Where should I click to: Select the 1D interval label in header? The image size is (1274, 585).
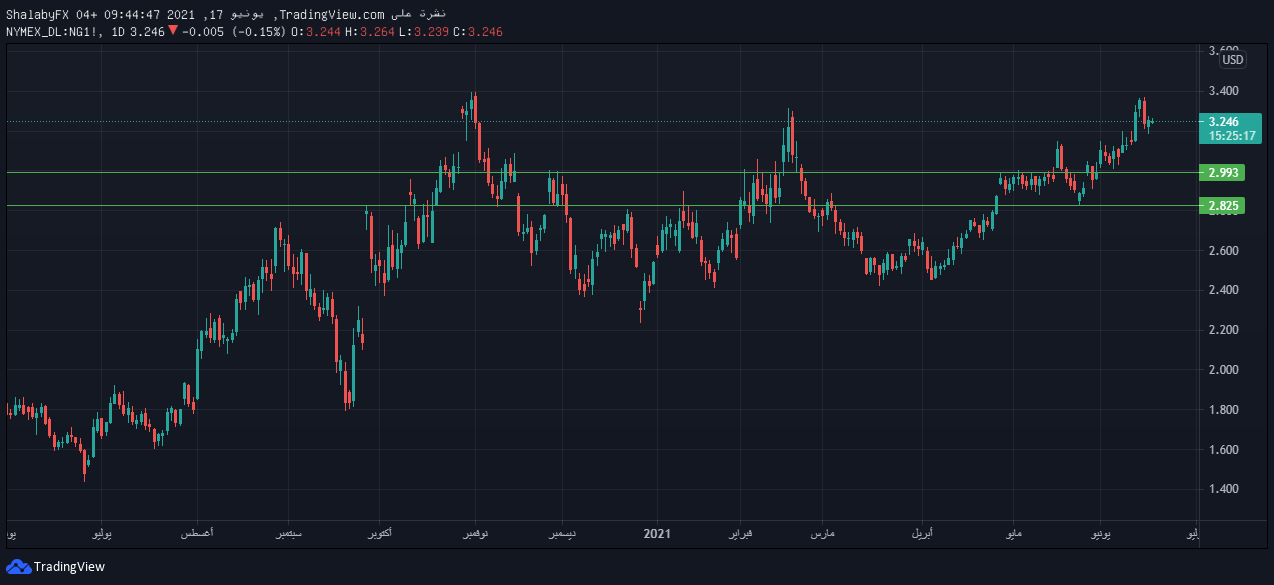pyautogui.click(x=118, y=32)
